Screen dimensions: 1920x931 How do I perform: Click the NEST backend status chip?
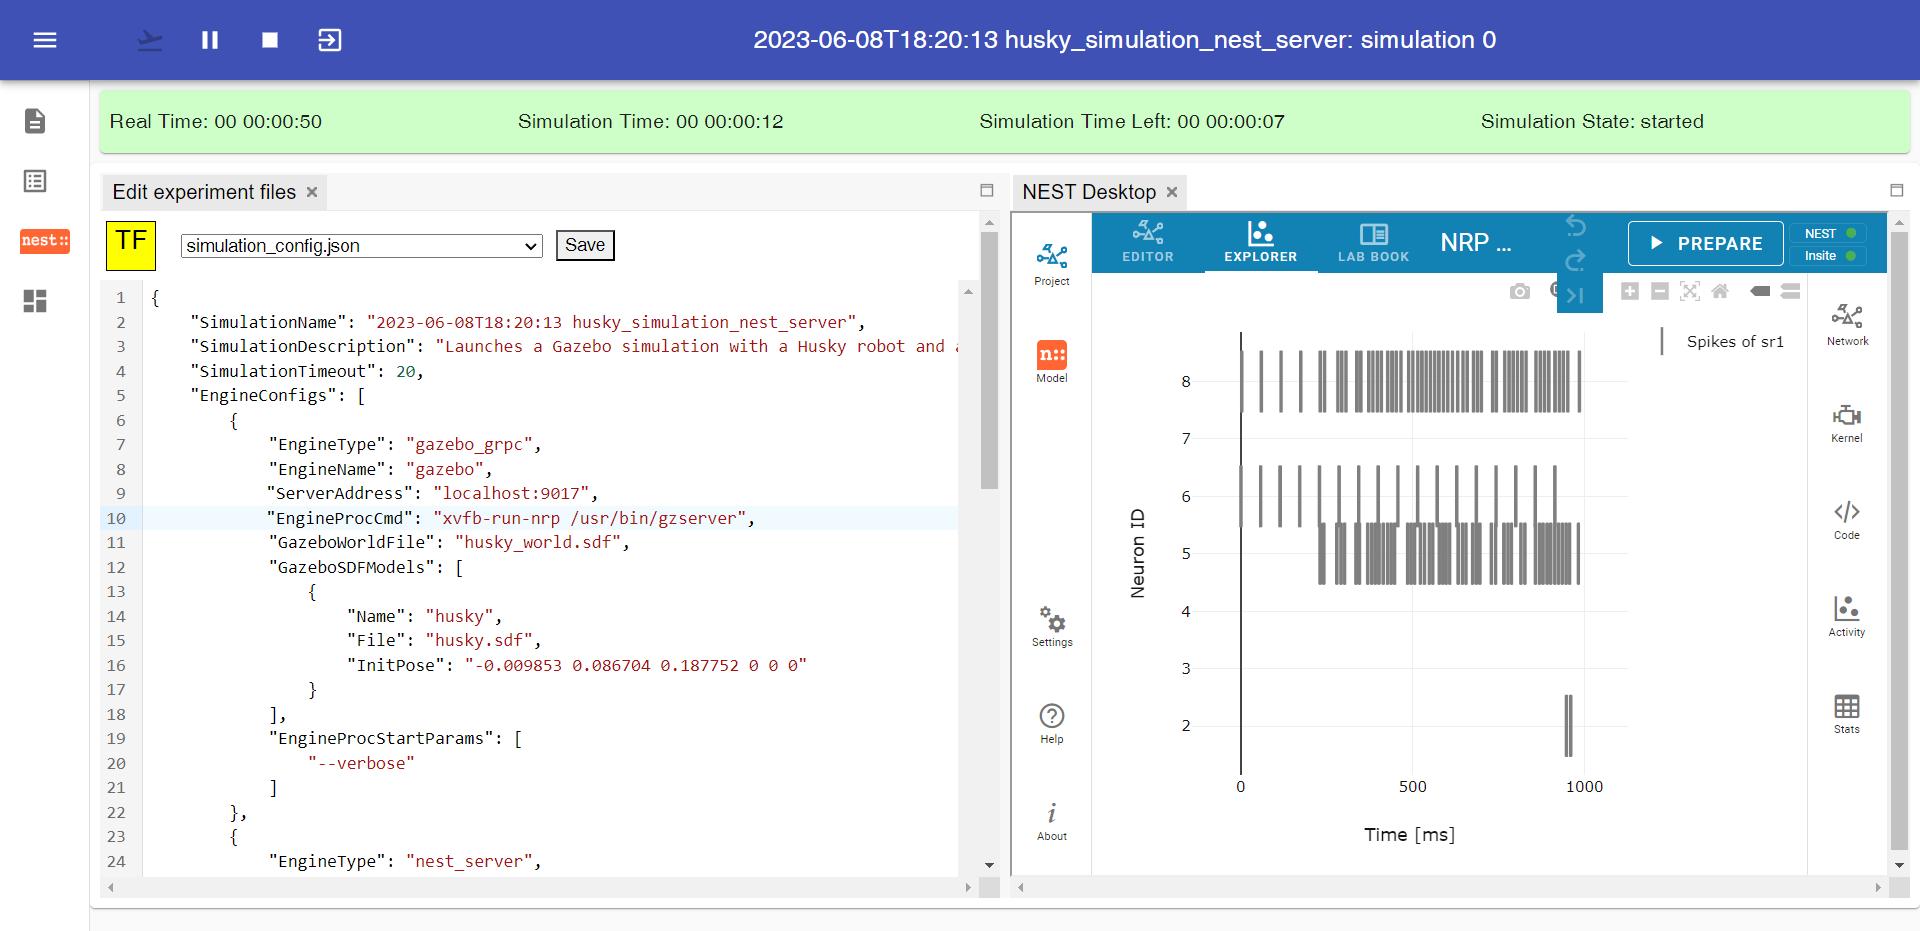click(x=1829, y=233)
